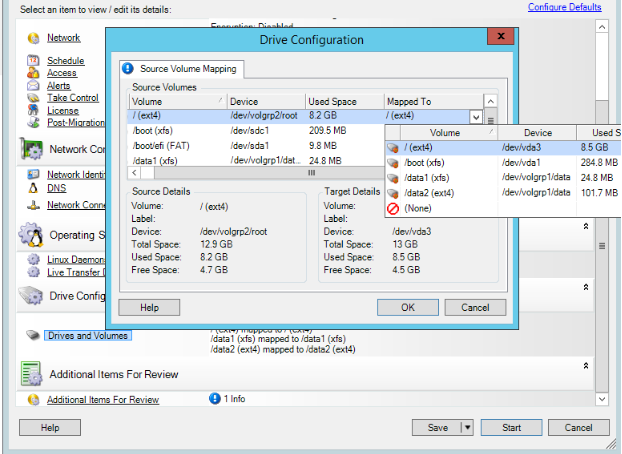Click the Take Control icon
Viewport: 622px width, 454px height.
33,98
